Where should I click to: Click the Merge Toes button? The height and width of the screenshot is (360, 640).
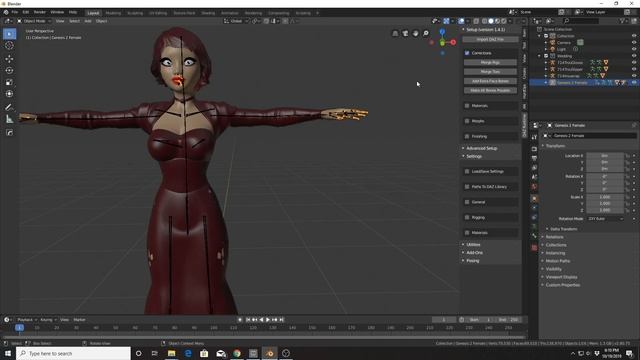point(490,72)
